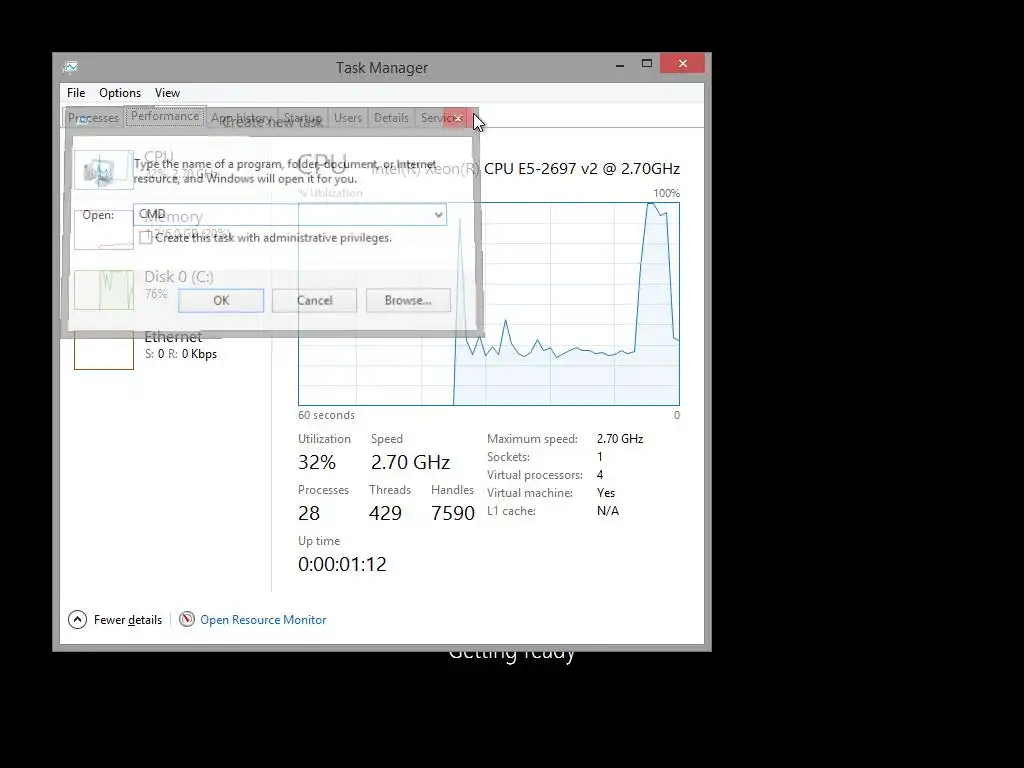Close the Create new task dialog
Viewport: 1024px width, 768px height.
click(456, 118)
